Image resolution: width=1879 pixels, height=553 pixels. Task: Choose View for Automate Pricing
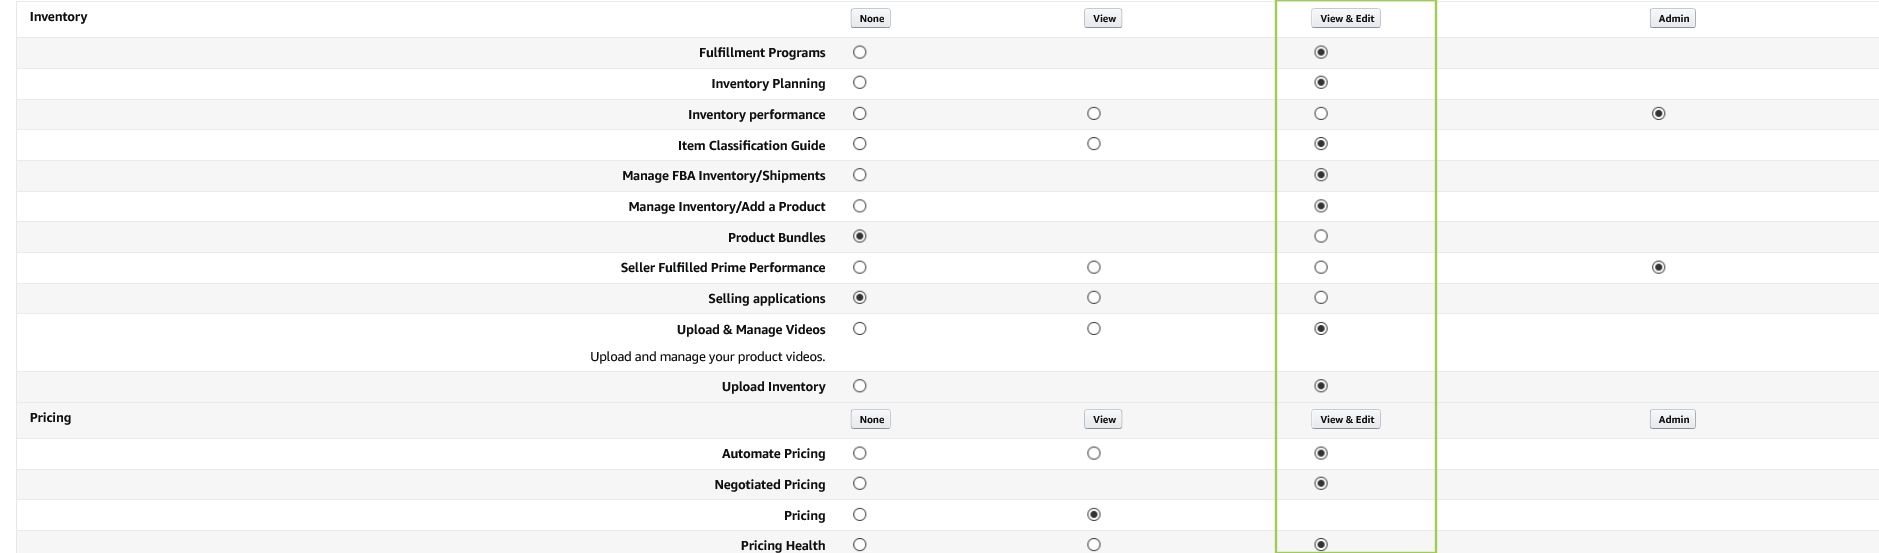point(1094,453)
